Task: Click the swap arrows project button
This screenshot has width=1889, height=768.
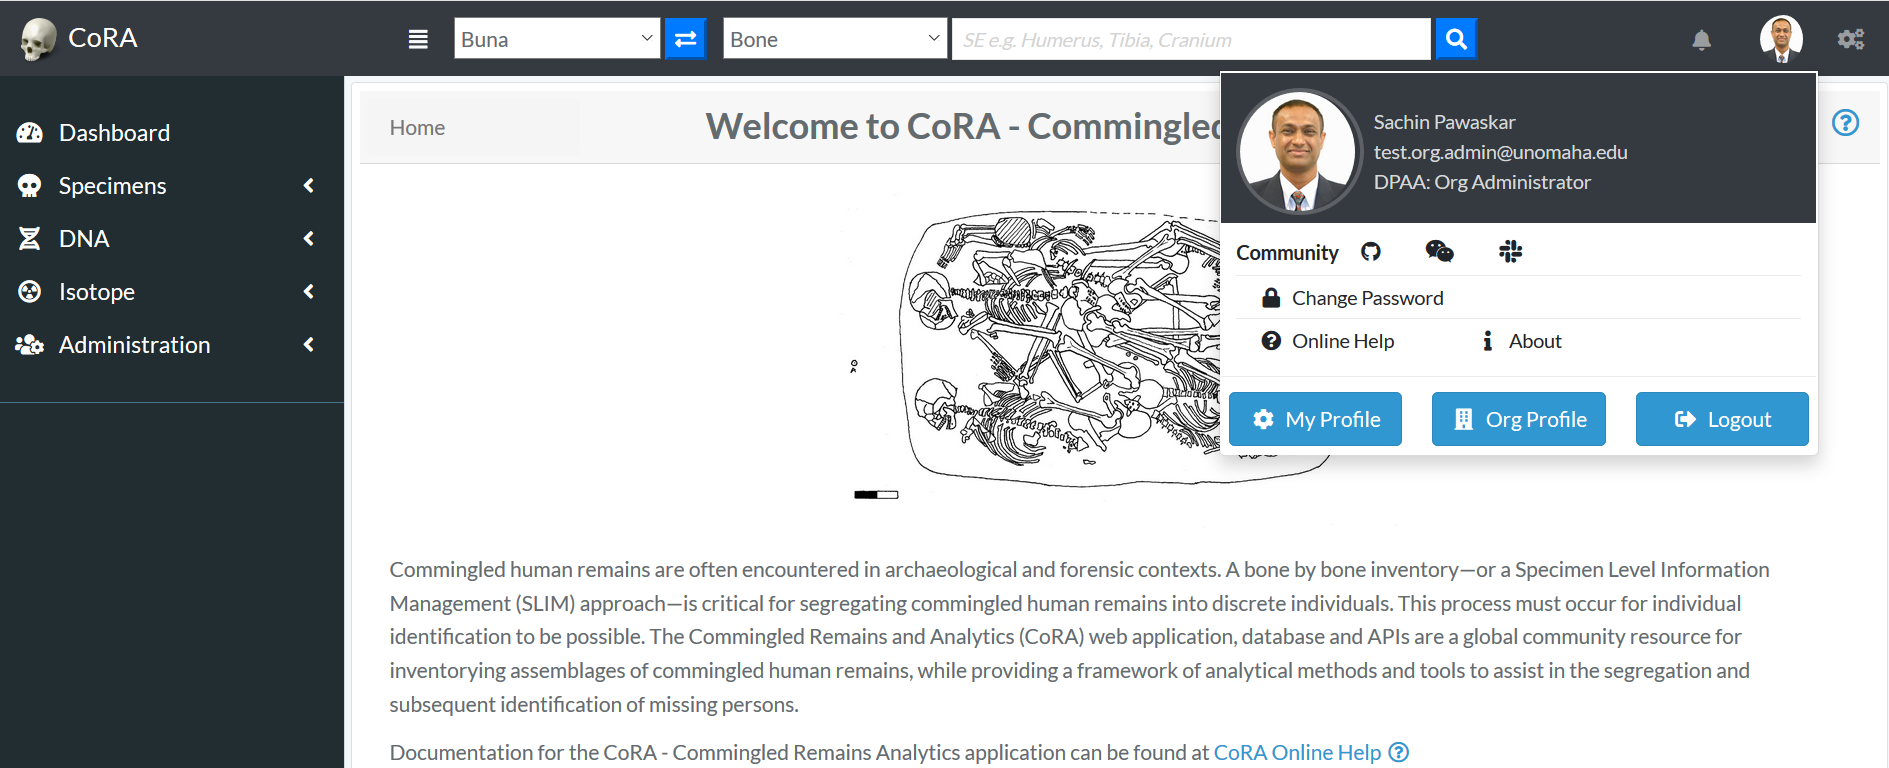Action: tap(686, 39)
